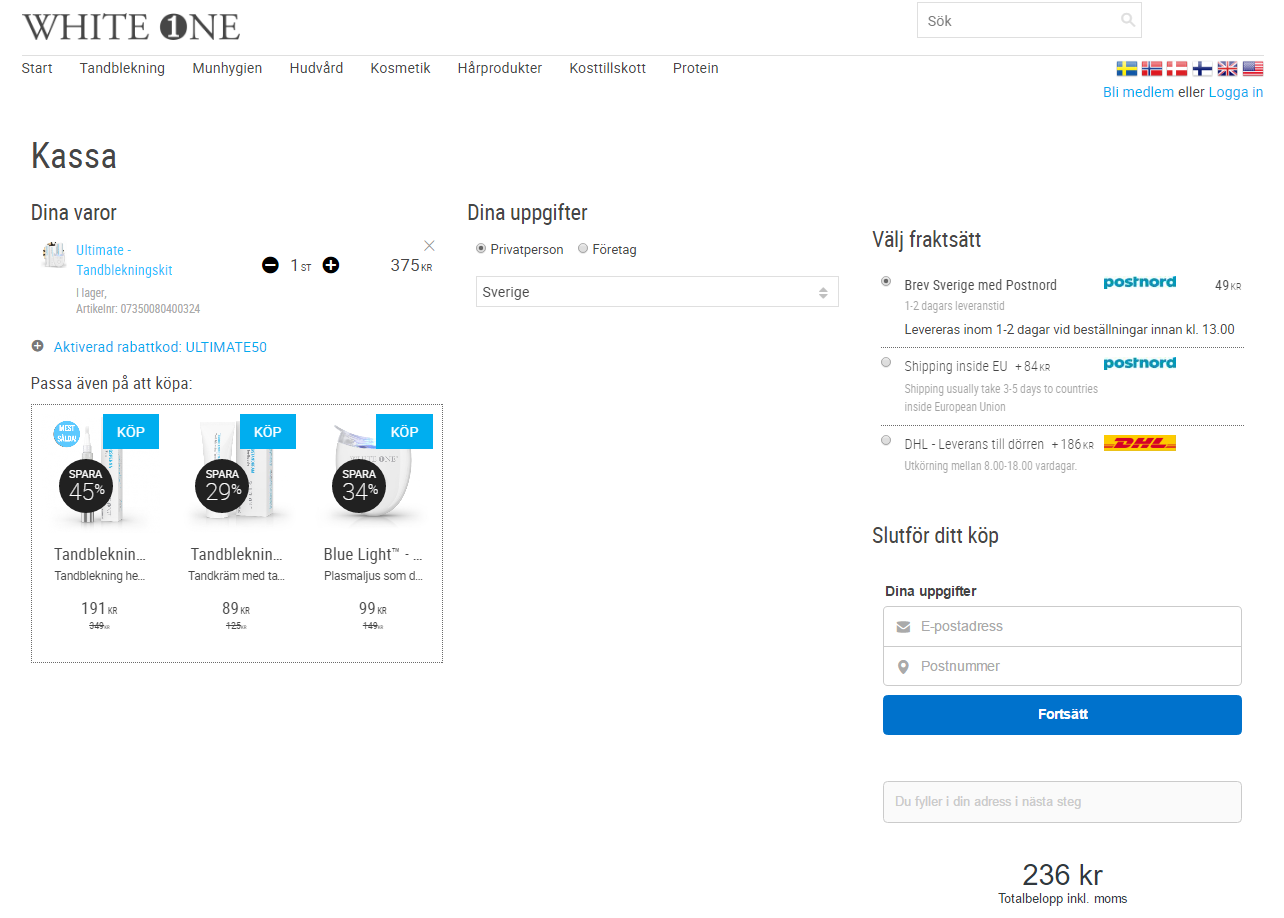Choose the US flag language icon
The width and height of the screenshot is (1284, 918).
pos(1253,69)
